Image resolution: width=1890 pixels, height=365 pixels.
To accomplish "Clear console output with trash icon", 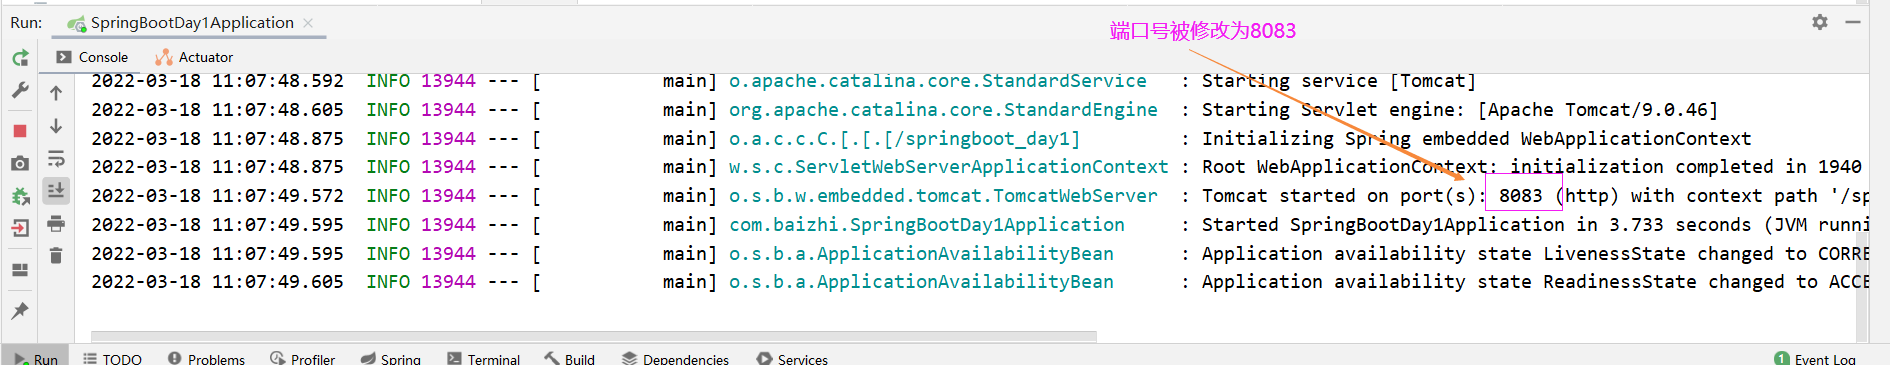I will (x=56, y=256).
